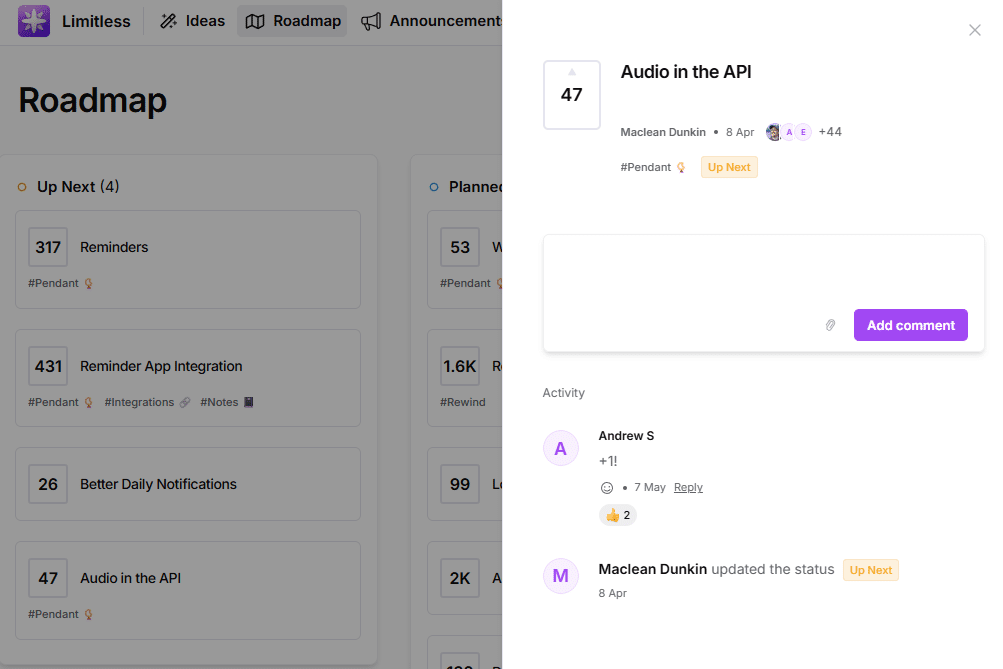Open Announcements from the megaphone icon
Screen dimensions: 1003x669
pyautogui.click(x=371, y=21)
